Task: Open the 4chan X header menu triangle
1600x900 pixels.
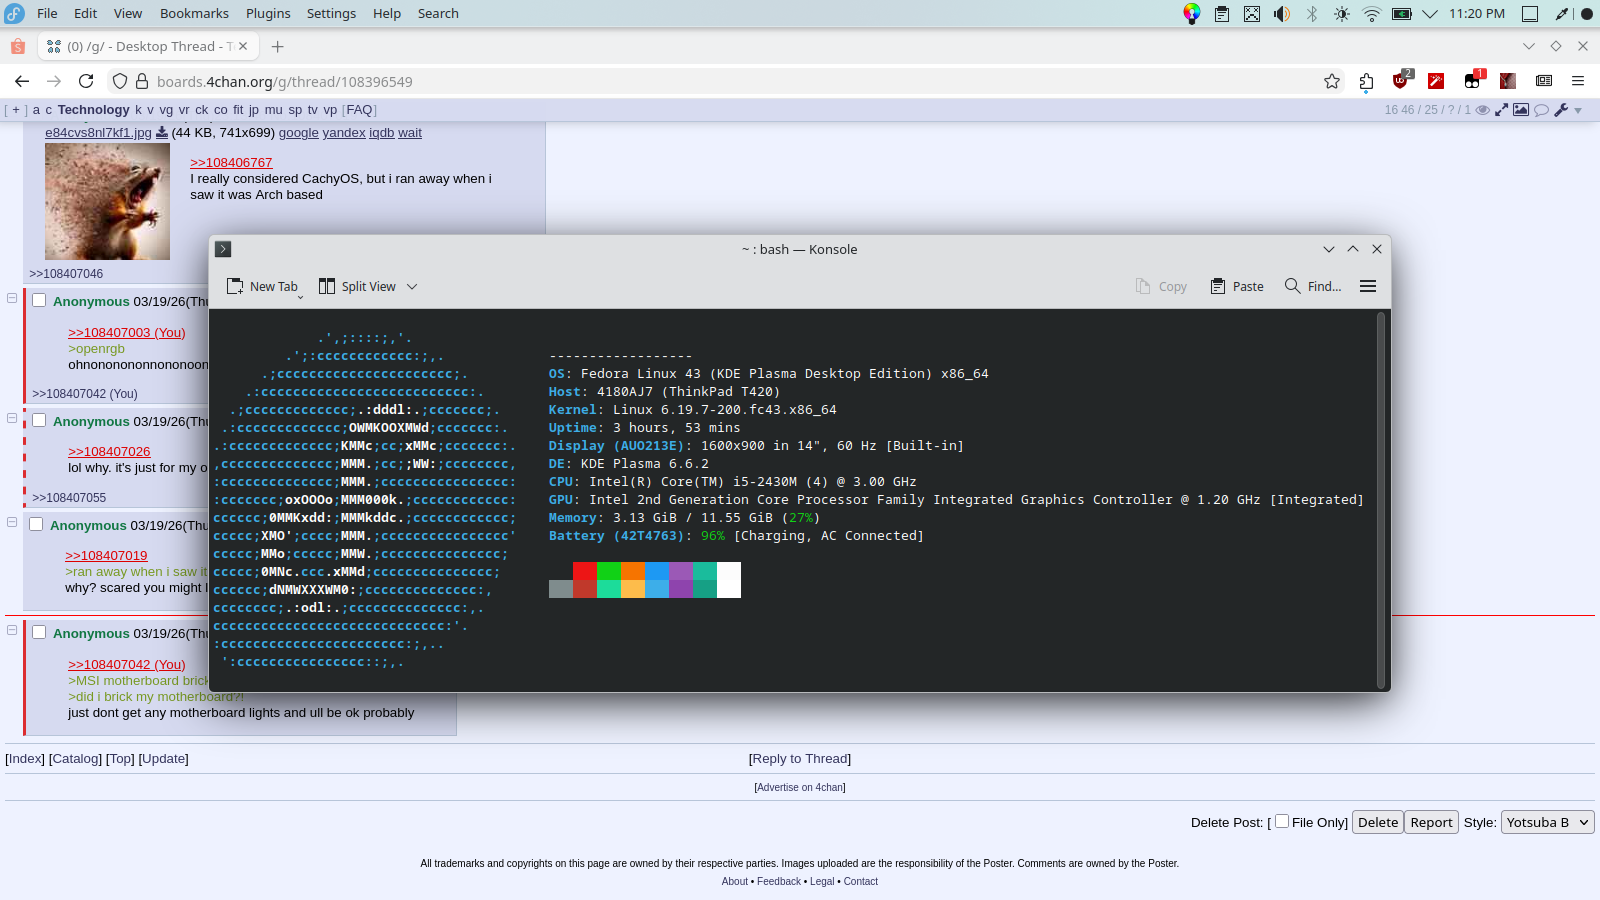Action: click(1579, 110)
